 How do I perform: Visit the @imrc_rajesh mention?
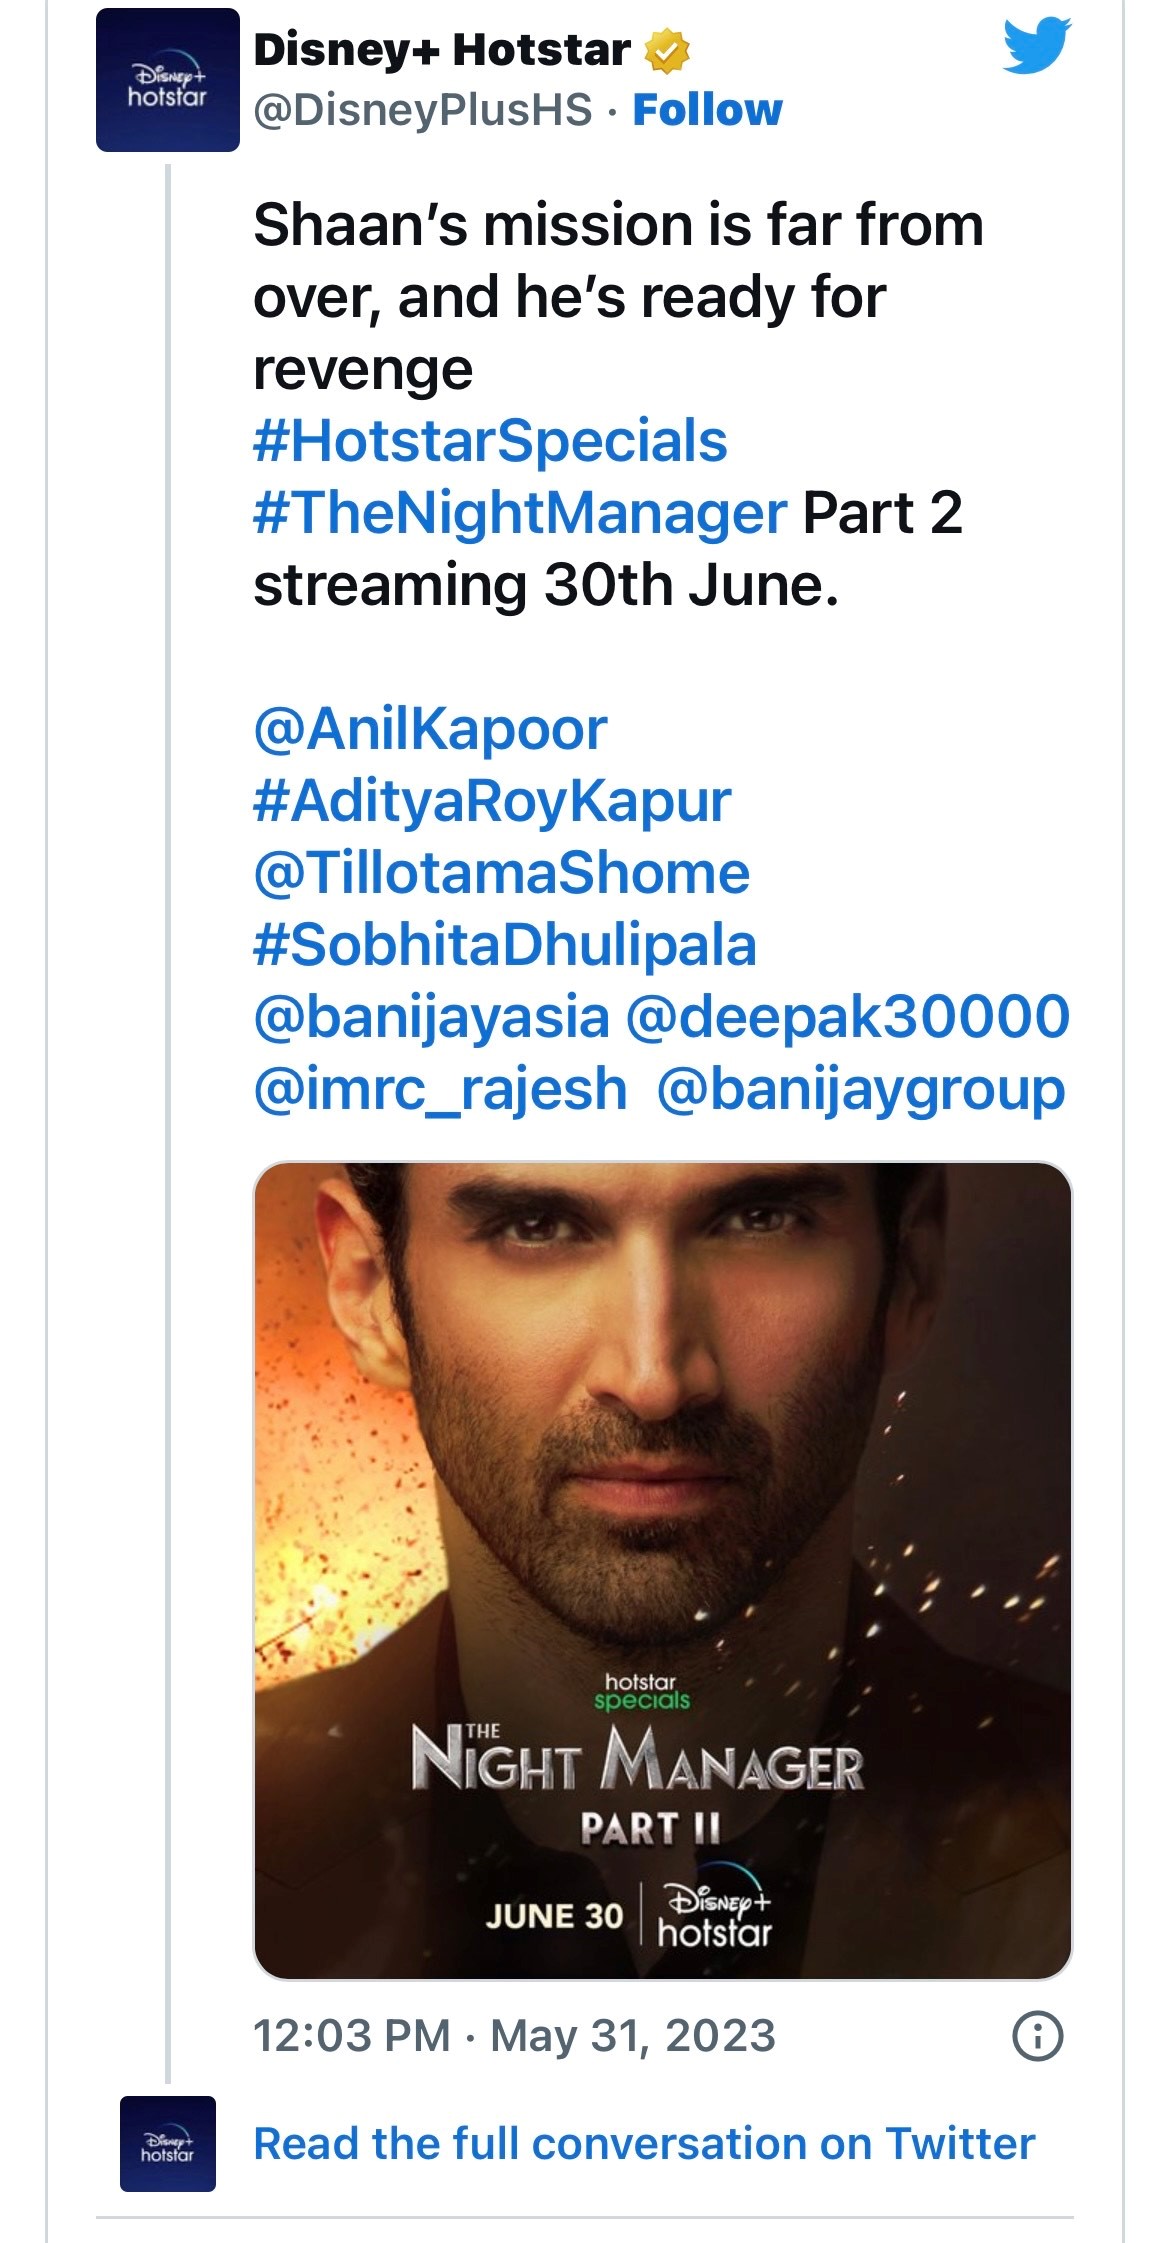point(440,1089)
